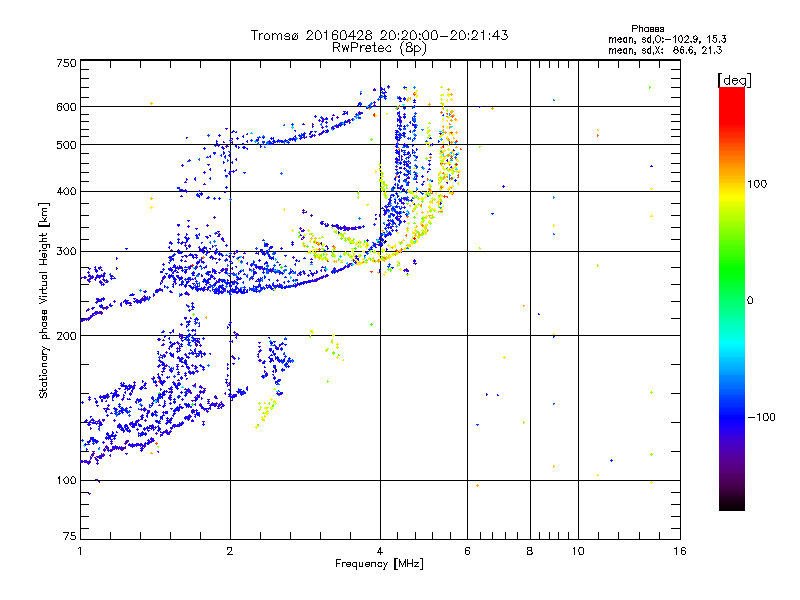The image size is (800, 600).
Task: Click the plot title 'Tromsø 20160428 20:20:00-20:21:43'
Action: [379, 35]
